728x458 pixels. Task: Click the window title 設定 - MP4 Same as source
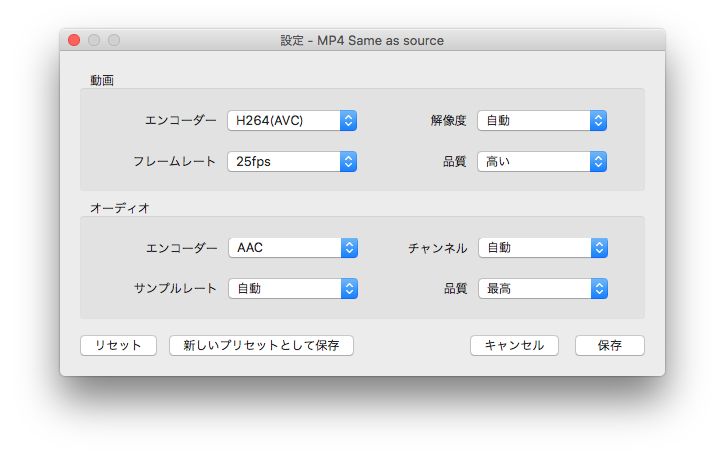click(x=362, y=41)
